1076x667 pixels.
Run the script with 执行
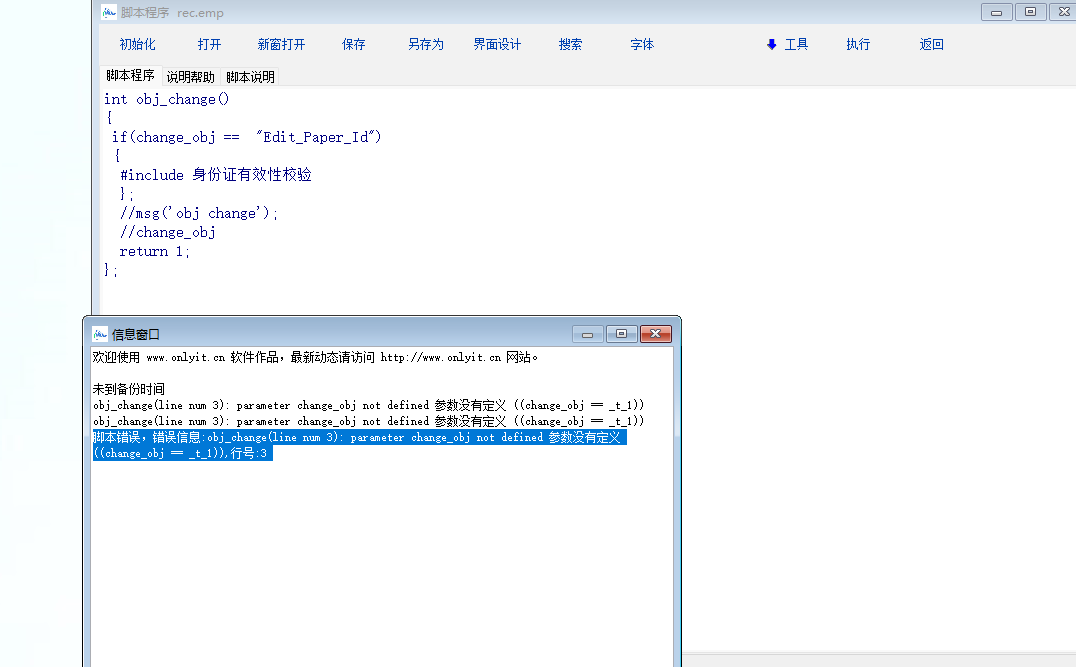coord(858,44)
